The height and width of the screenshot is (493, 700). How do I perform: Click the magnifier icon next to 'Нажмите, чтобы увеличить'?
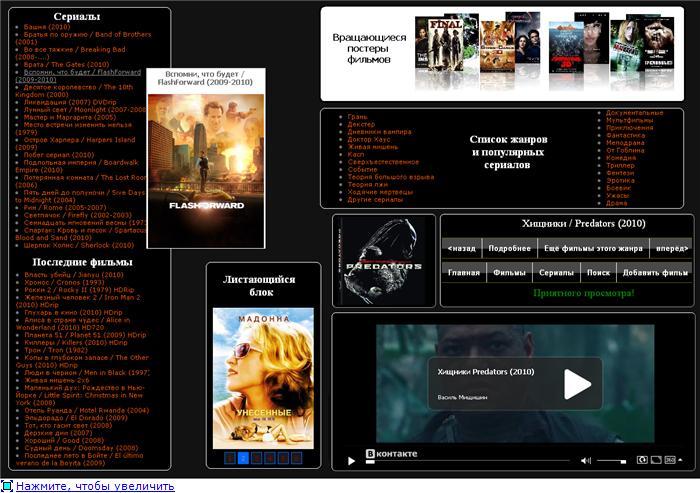tap(7, 486)
